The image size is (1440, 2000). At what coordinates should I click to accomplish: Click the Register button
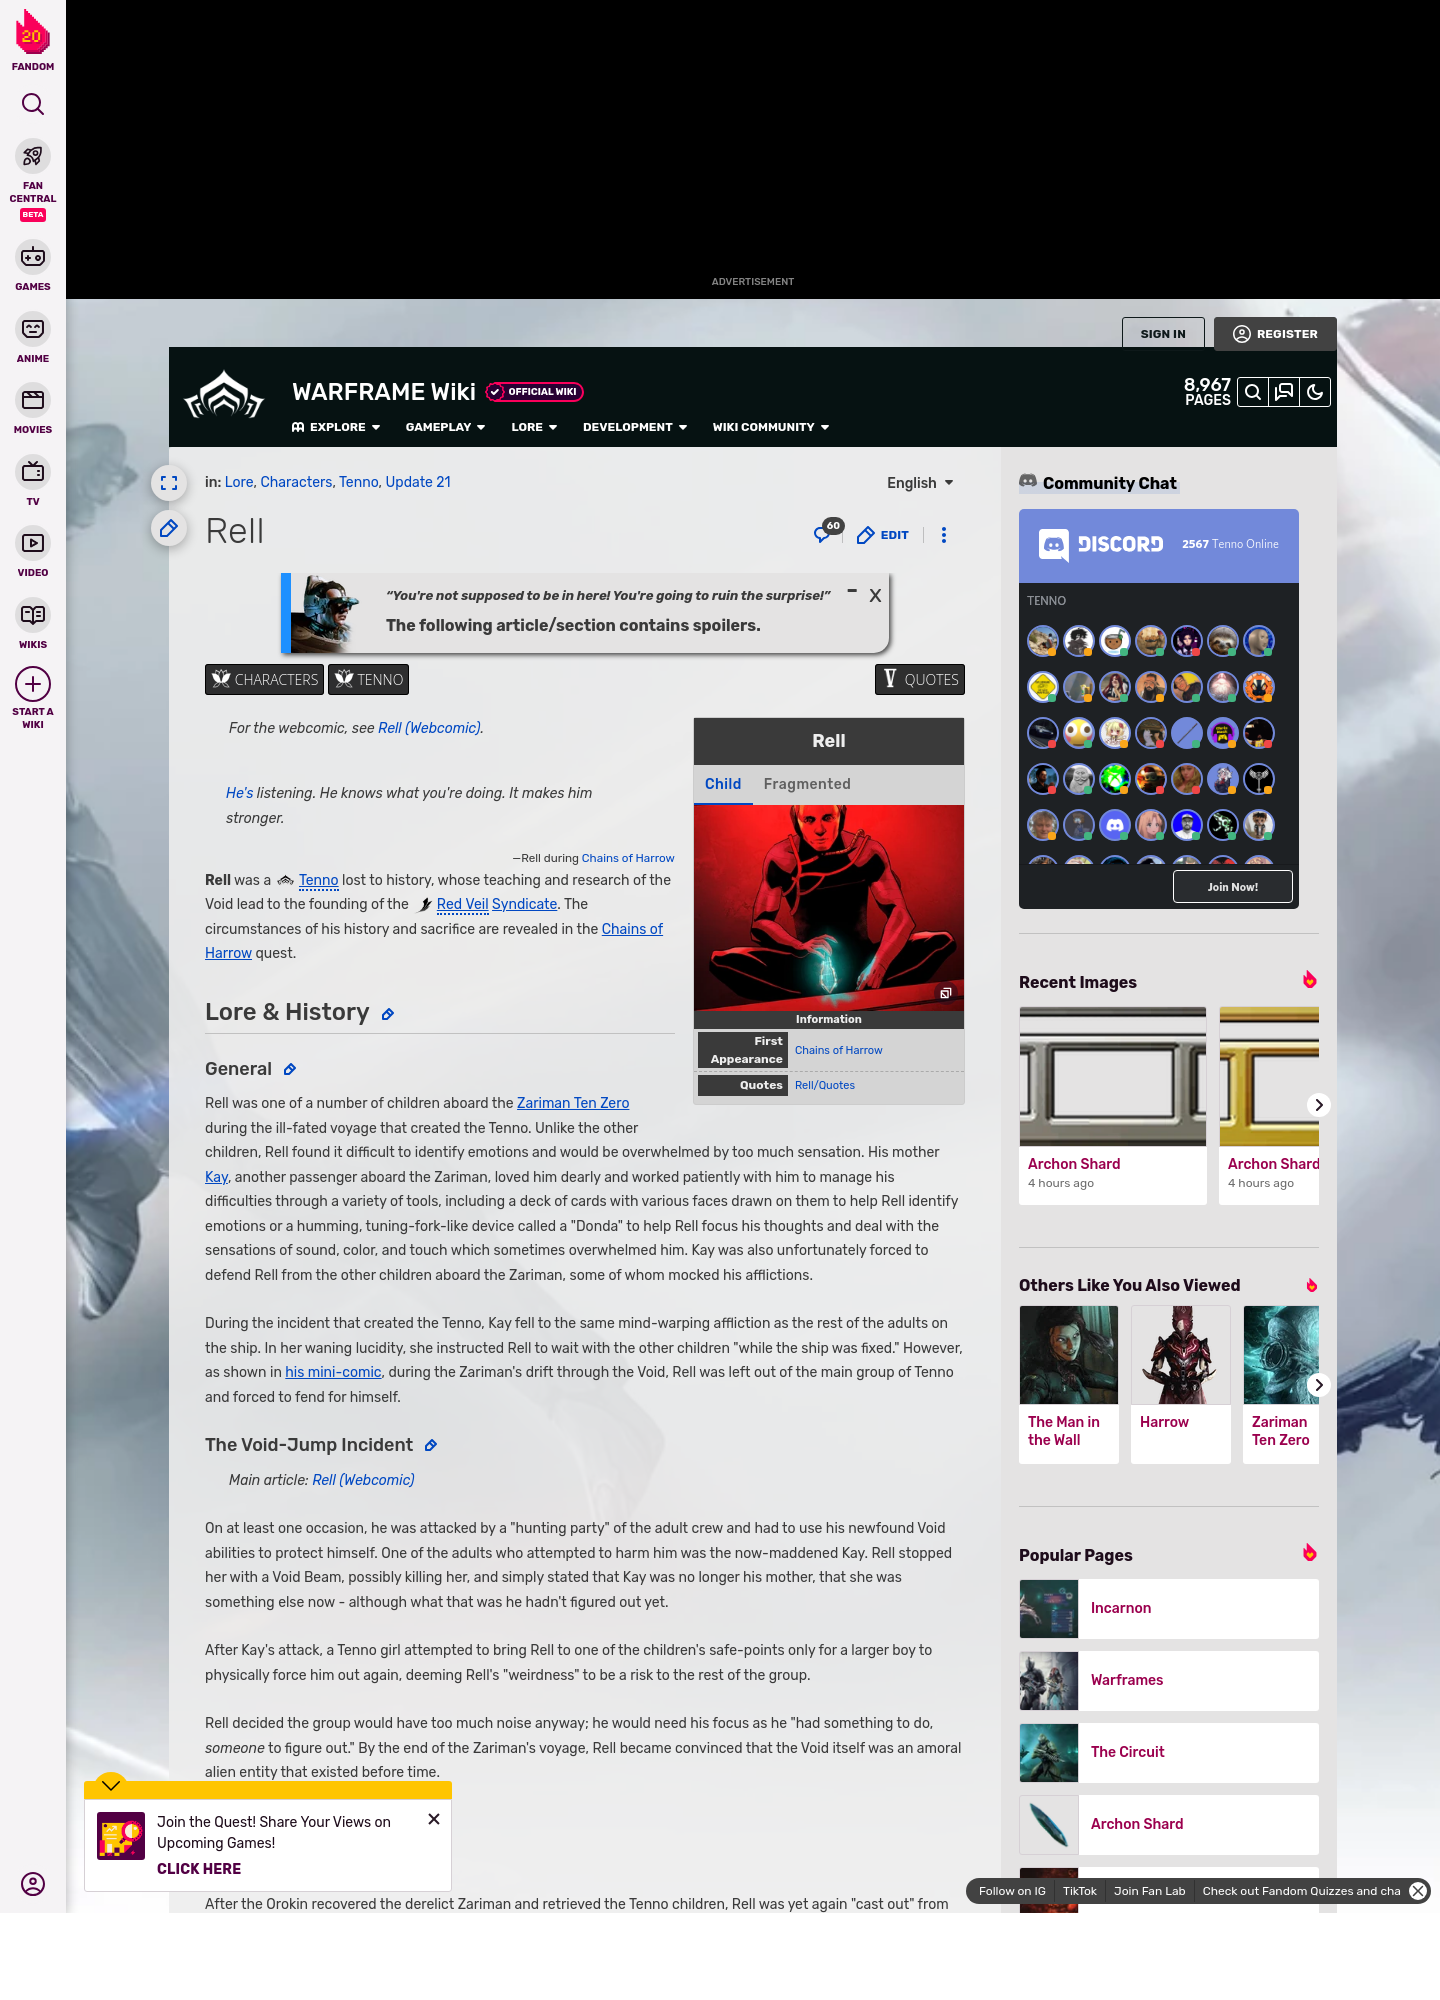[x=1275, y=334]
